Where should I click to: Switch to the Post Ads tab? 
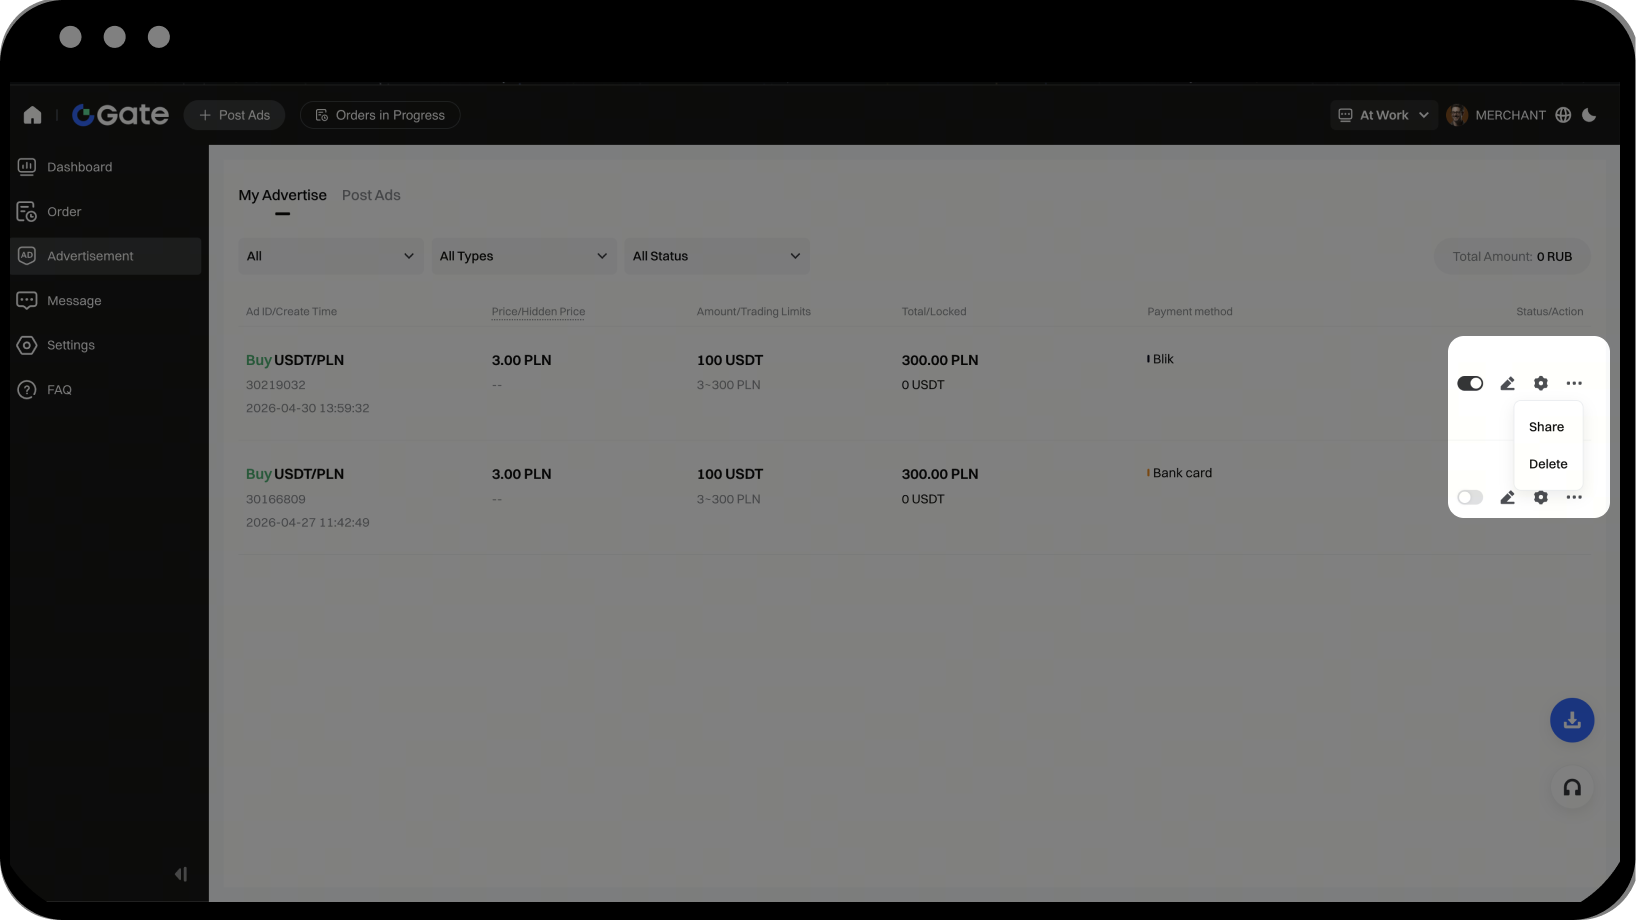tap(371, 195)
